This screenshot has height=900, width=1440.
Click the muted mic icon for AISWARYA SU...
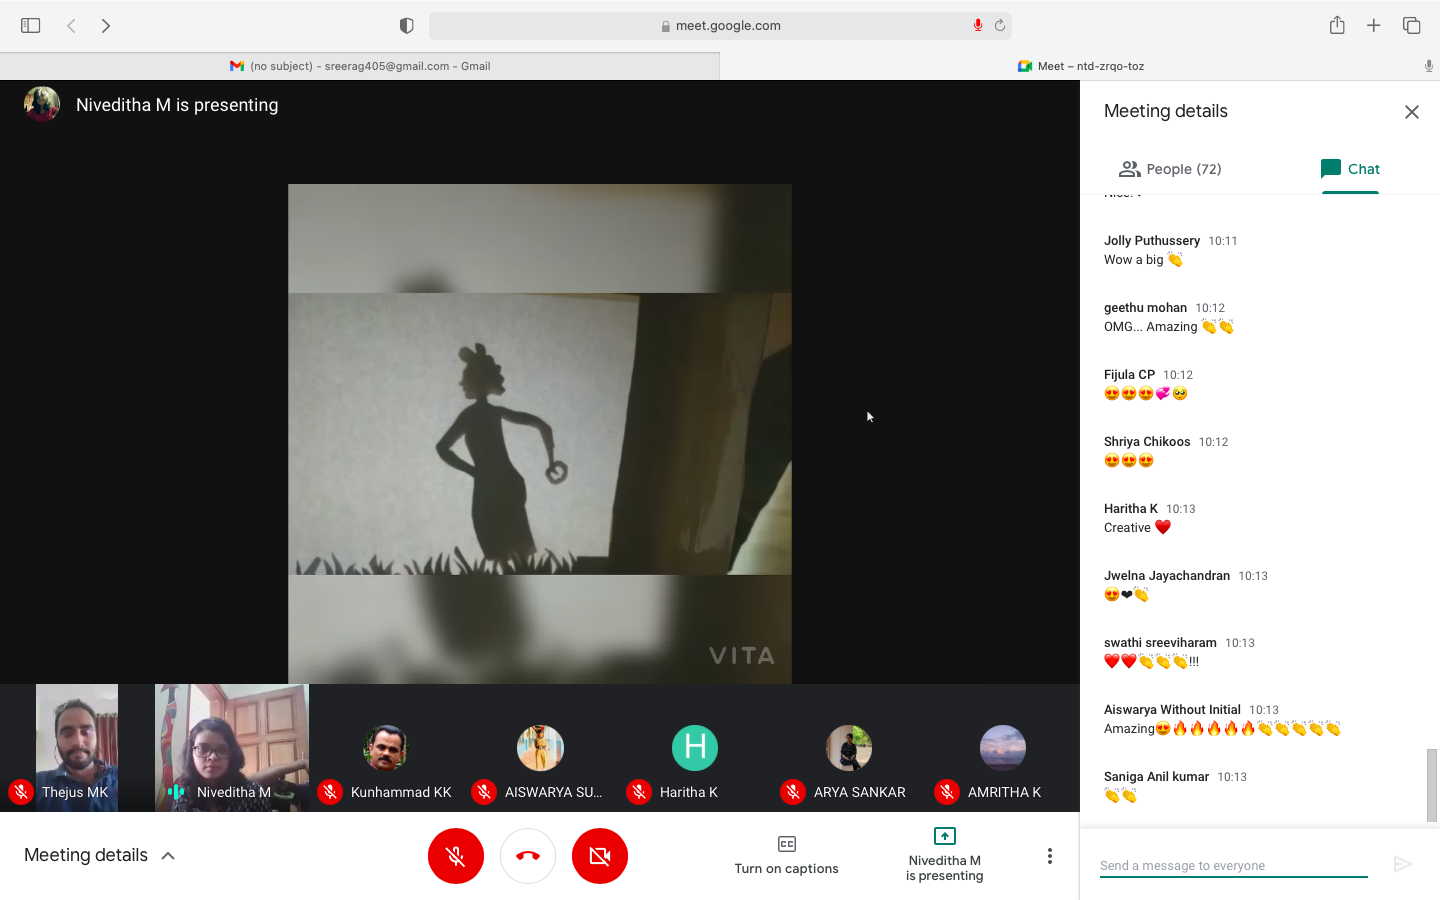click(484, 792)
